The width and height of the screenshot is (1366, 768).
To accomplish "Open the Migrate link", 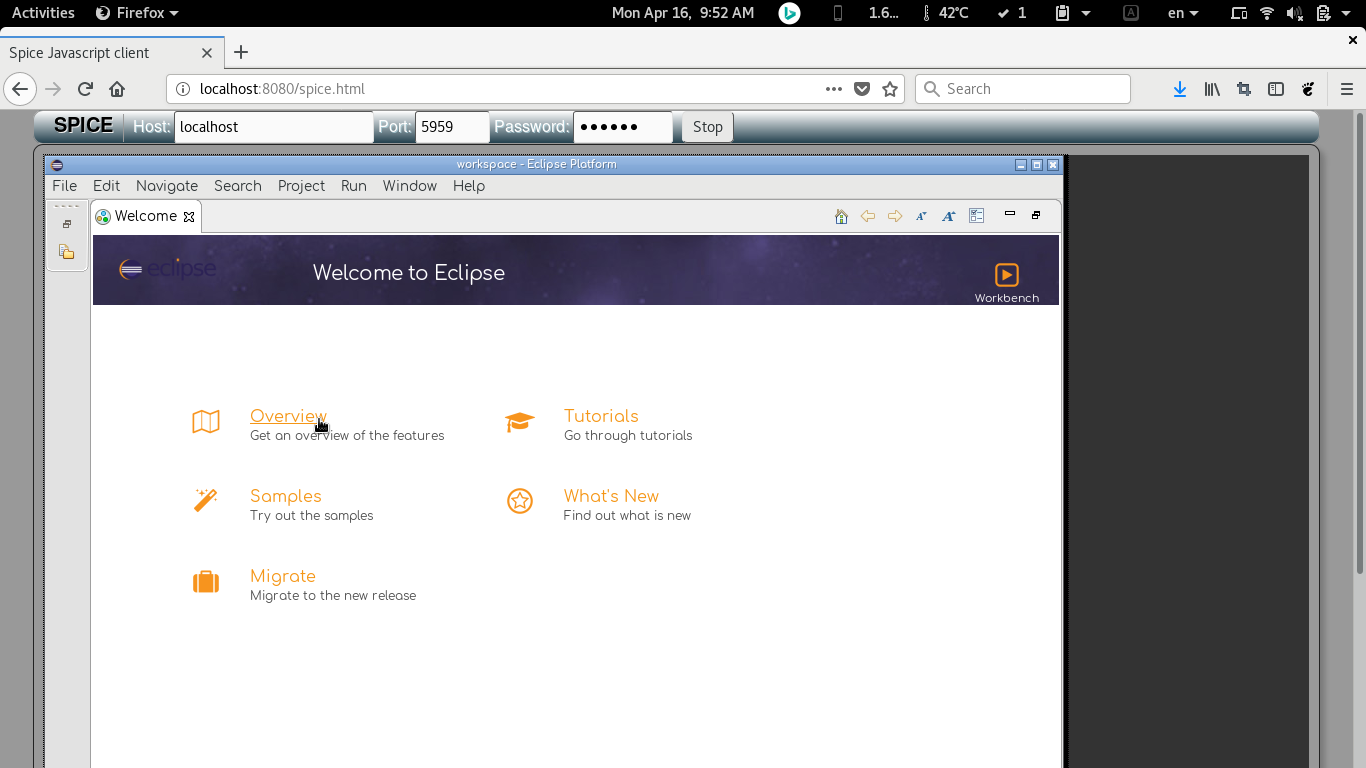I will (x=283, y=576).
